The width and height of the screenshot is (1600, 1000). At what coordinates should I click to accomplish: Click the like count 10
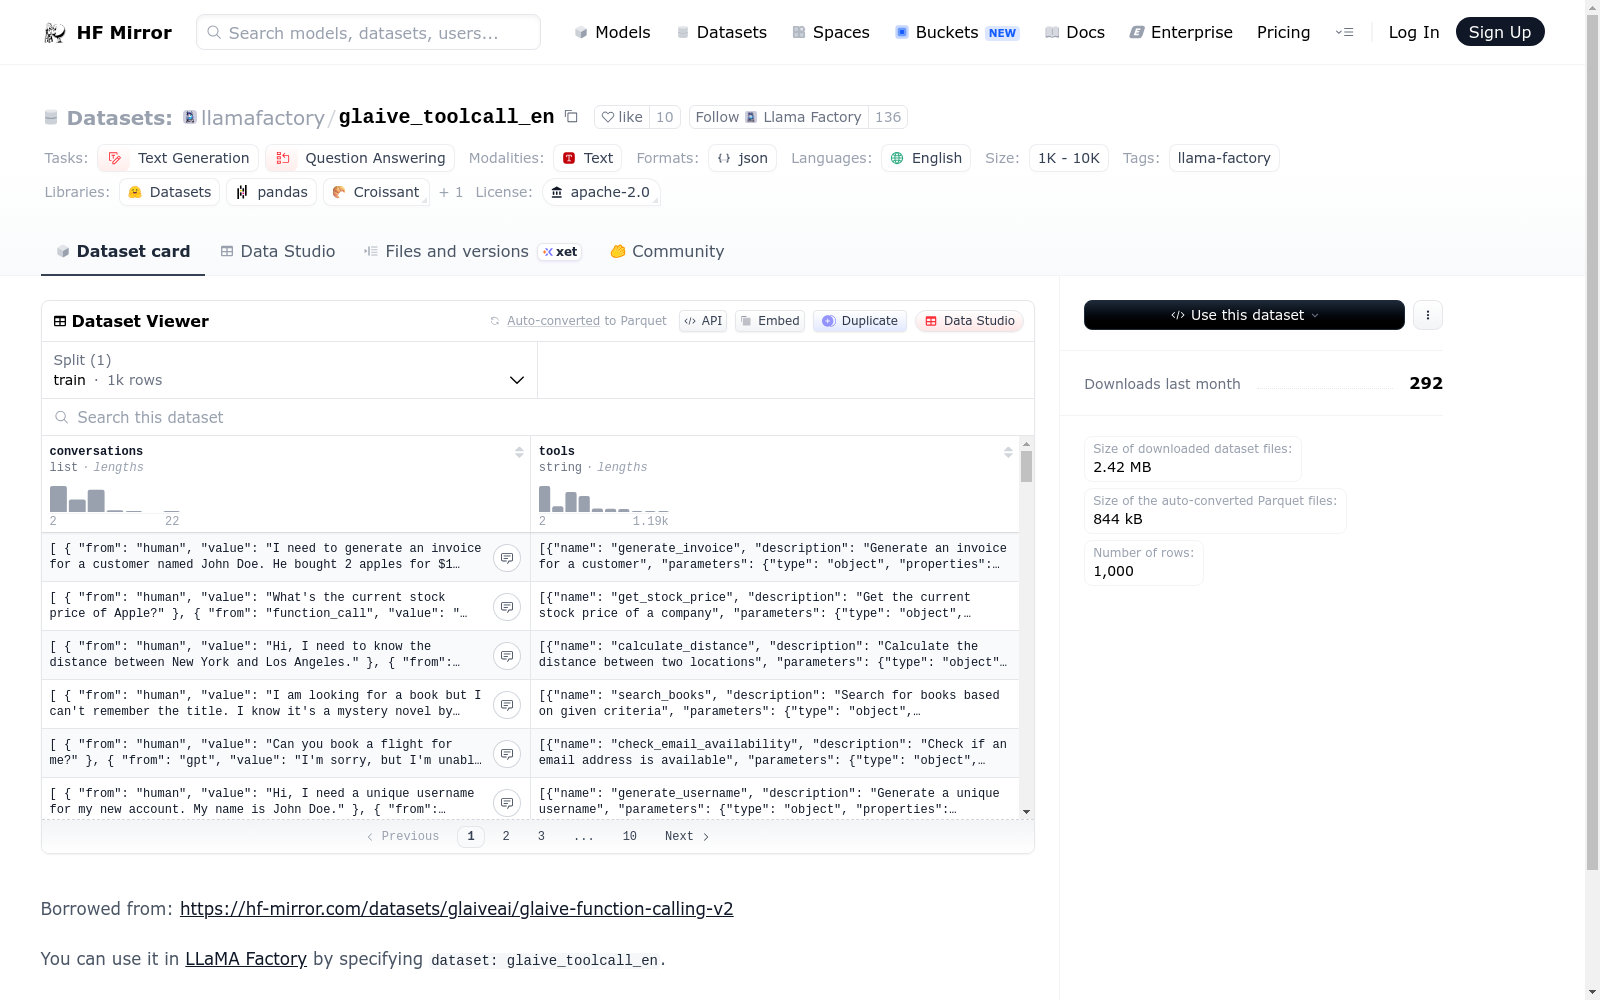[665, 117]
